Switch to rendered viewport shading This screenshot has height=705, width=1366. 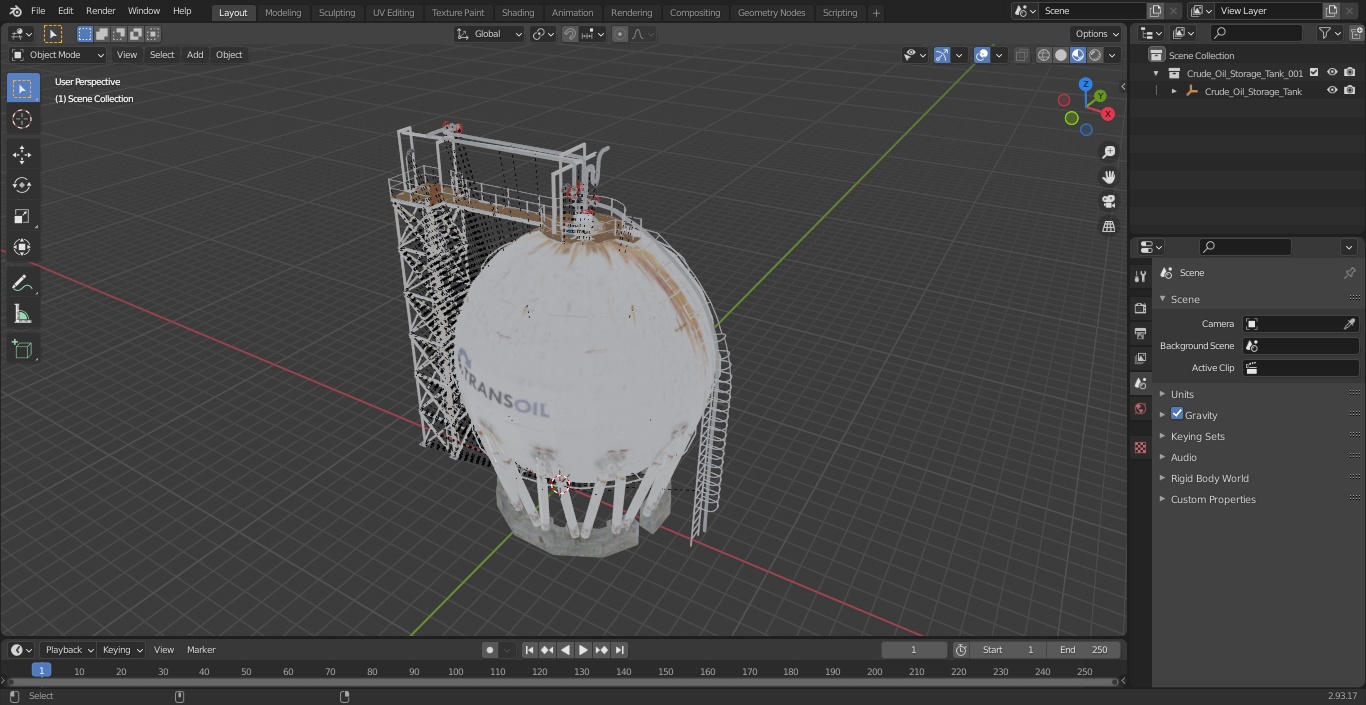pyautogui.click(x=1095, y=55)
